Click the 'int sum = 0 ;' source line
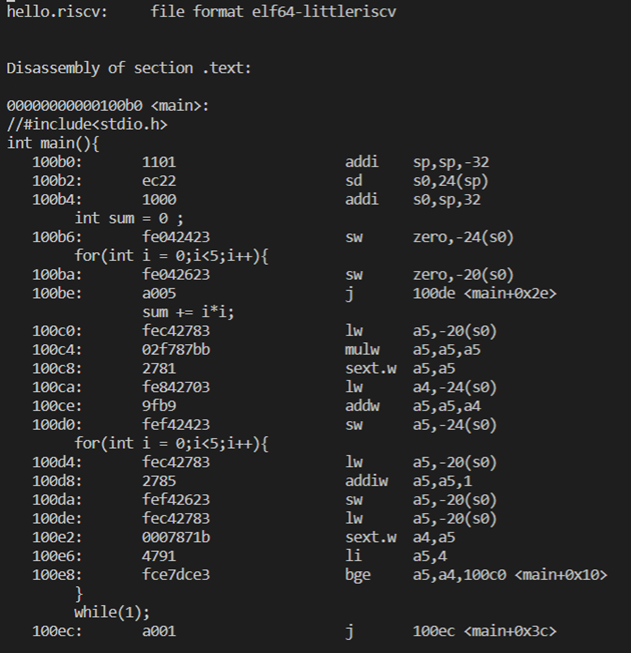This screenshot has height=653, width=631. pyautogui.click(x=129, y=218)
